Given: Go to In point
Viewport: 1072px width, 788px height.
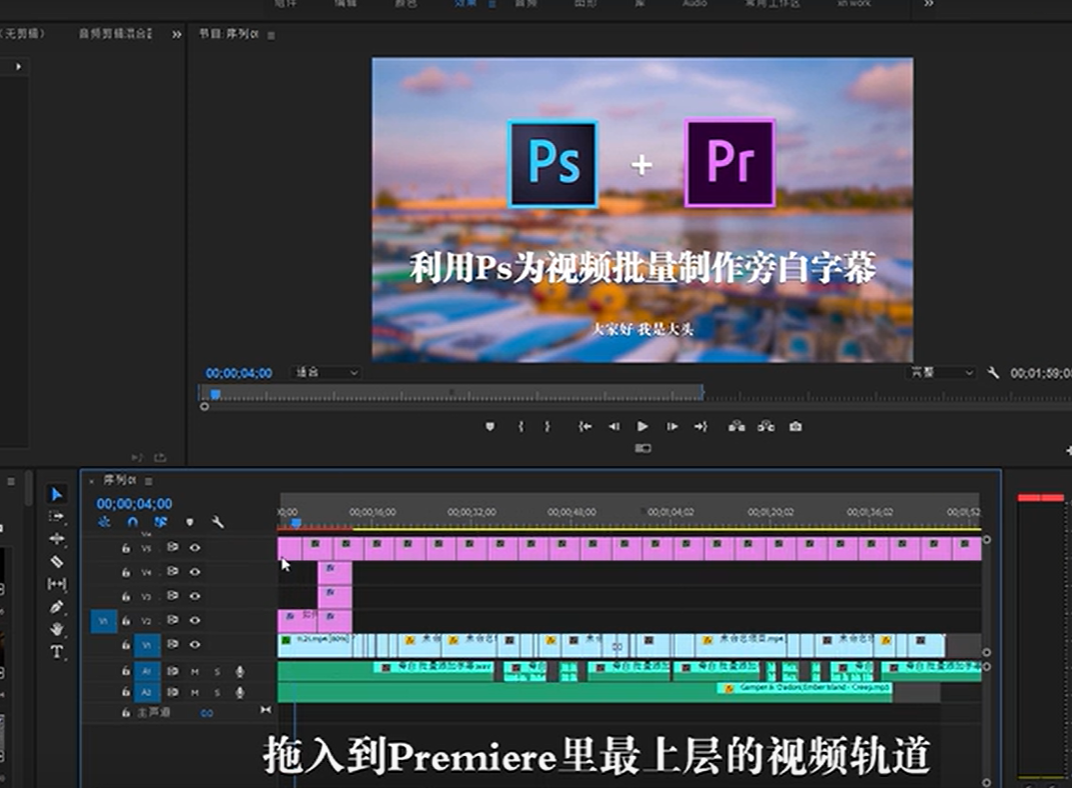Looking at the screenshot, I should (x=585, y=426).
